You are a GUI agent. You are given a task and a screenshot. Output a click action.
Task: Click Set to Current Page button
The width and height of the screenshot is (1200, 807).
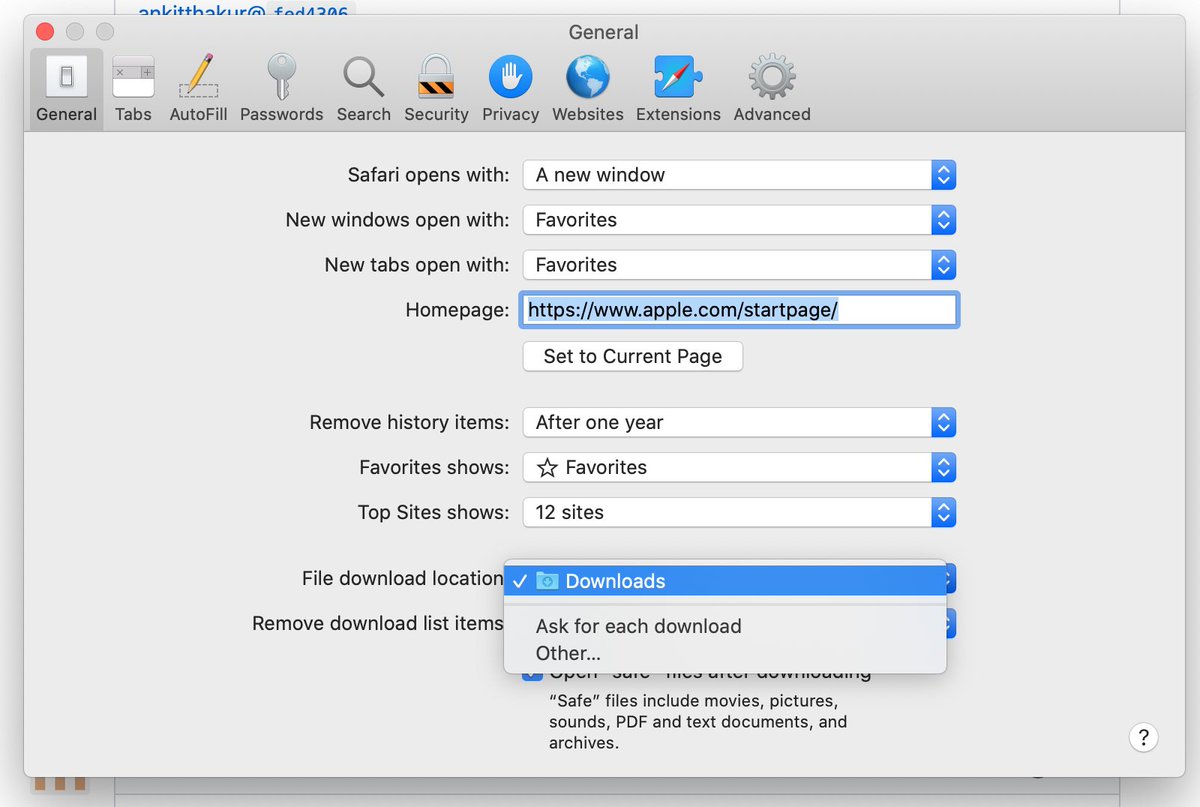pos(633,357)
